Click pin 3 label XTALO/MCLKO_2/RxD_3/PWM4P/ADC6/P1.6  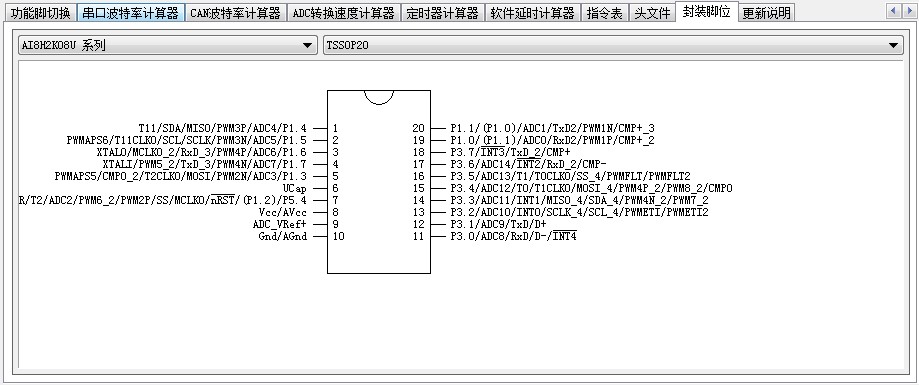coord(201,152)
